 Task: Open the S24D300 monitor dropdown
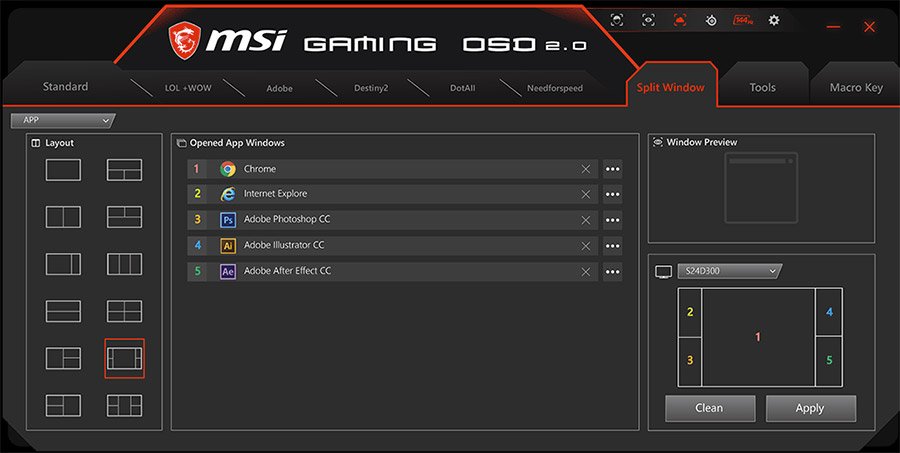click(x=730, y=271)
